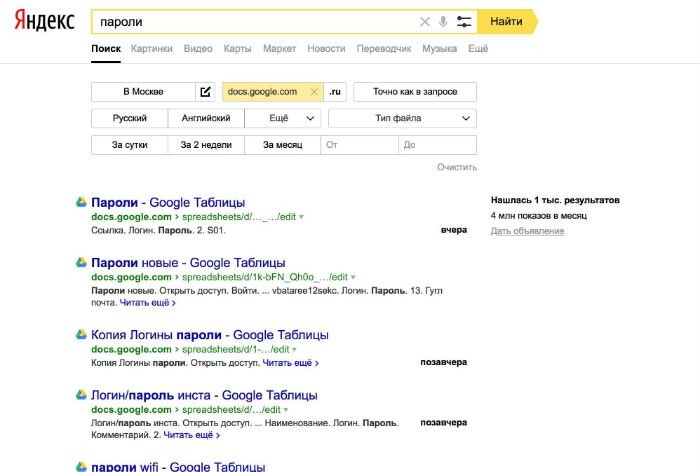Open advanced search filters icon
Screen dimensions: 700x472
coord(463,21)
